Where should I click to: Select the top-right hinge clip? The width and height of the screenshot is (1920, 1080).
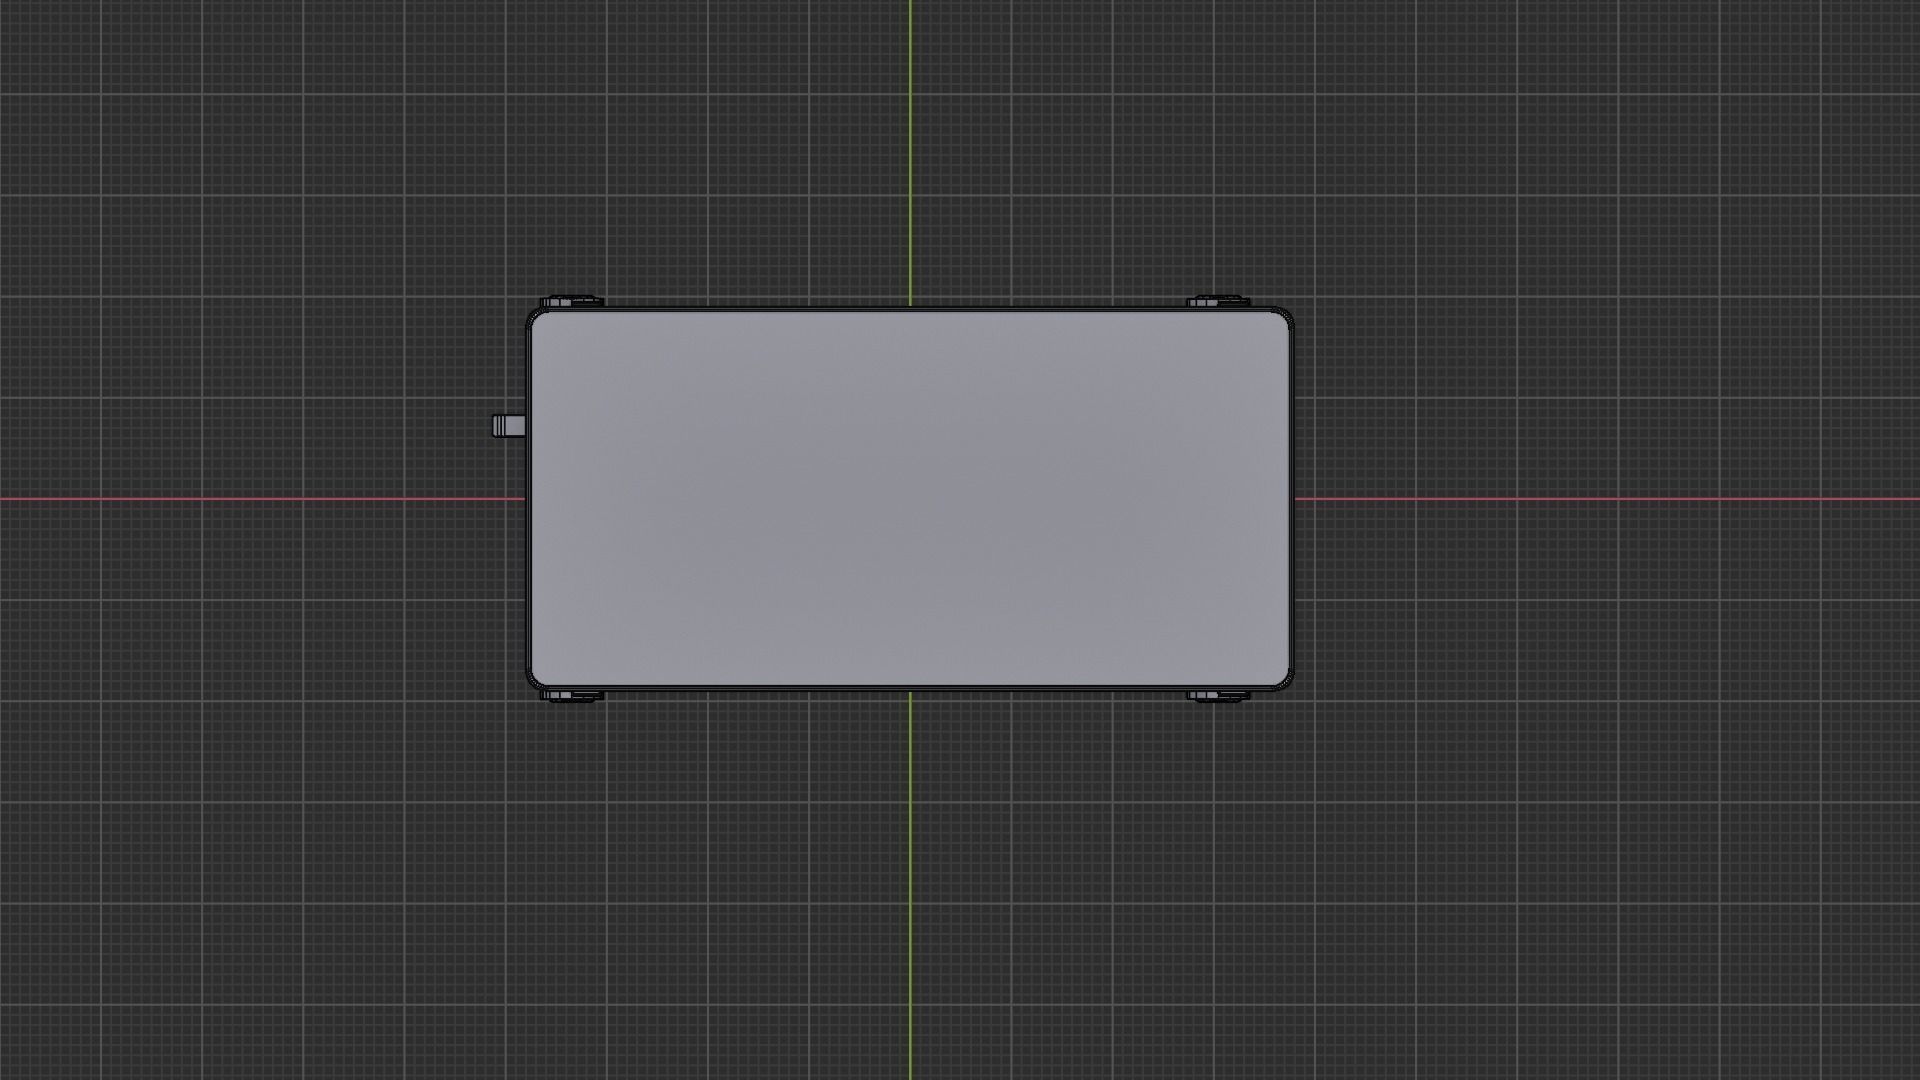[1218, 301]
